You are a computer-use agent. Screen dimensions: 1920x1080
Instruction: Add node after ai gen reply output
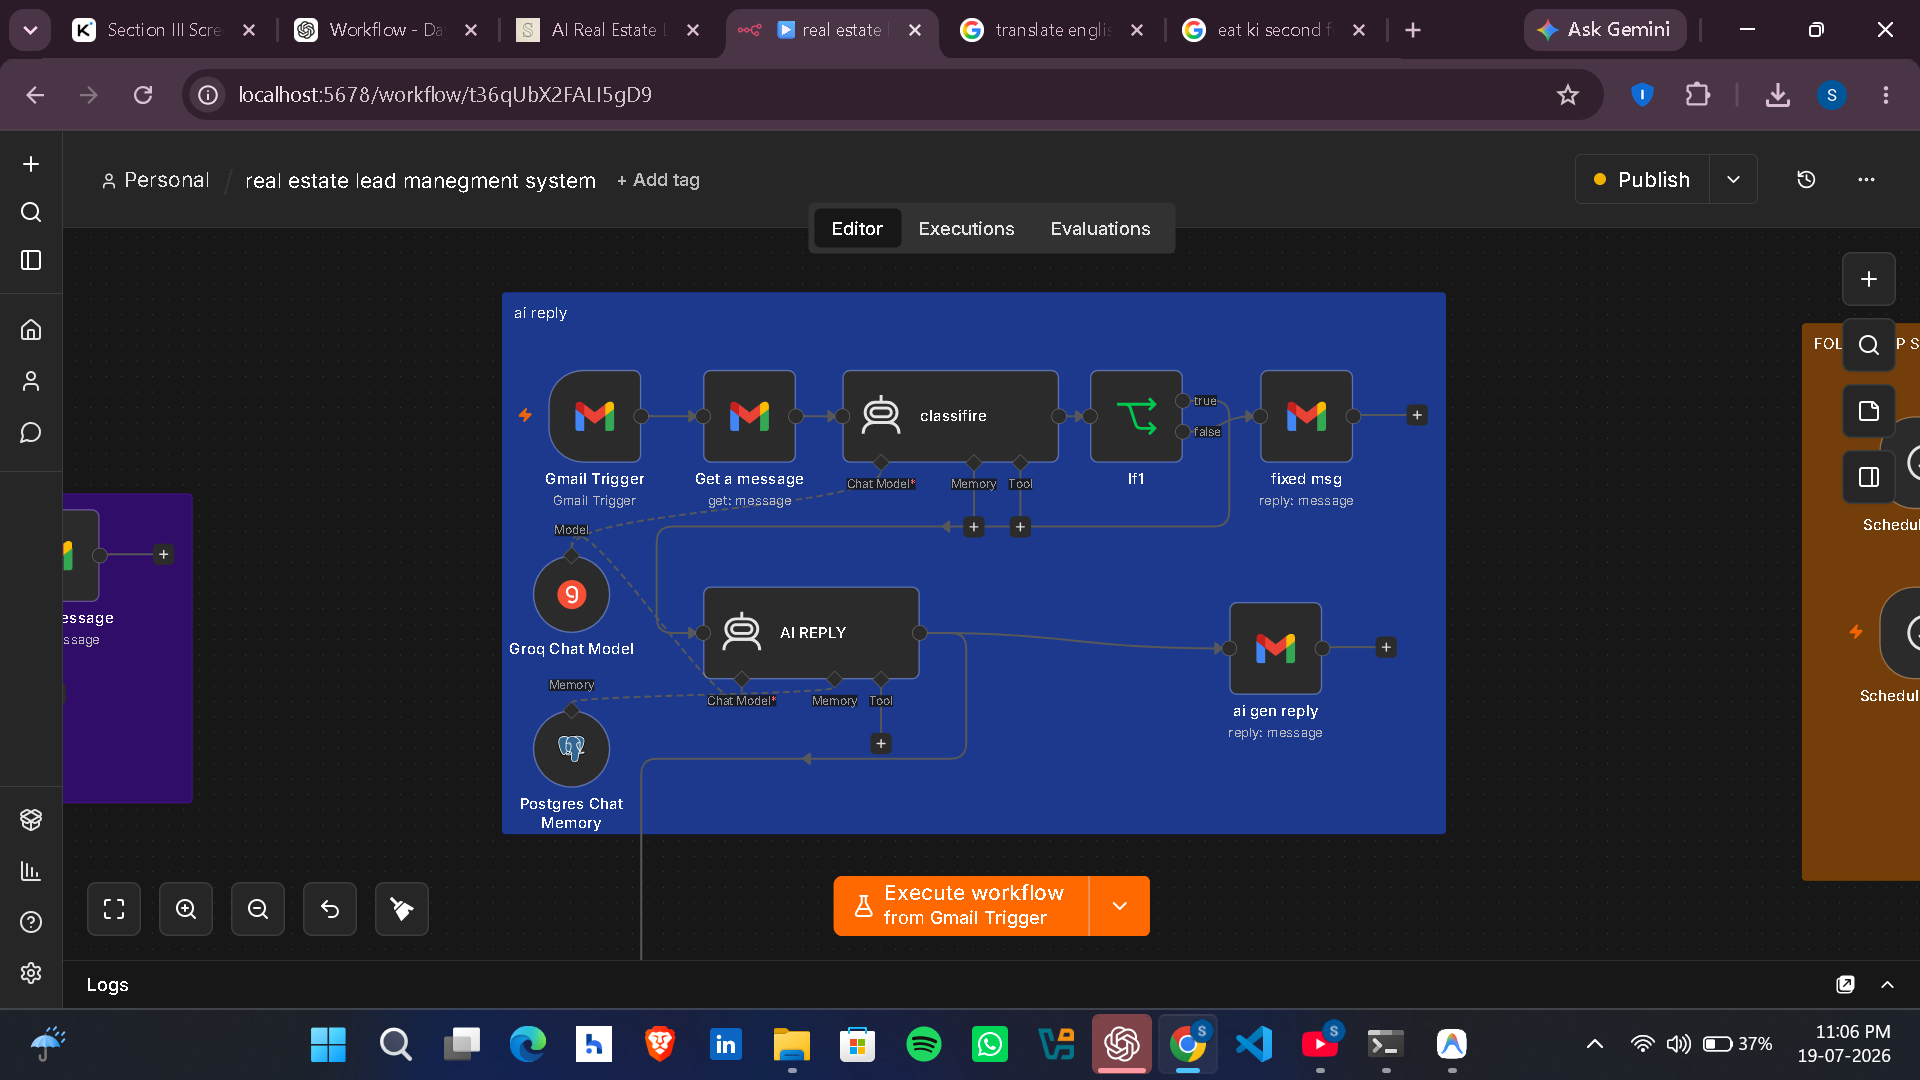(1386, 647)
